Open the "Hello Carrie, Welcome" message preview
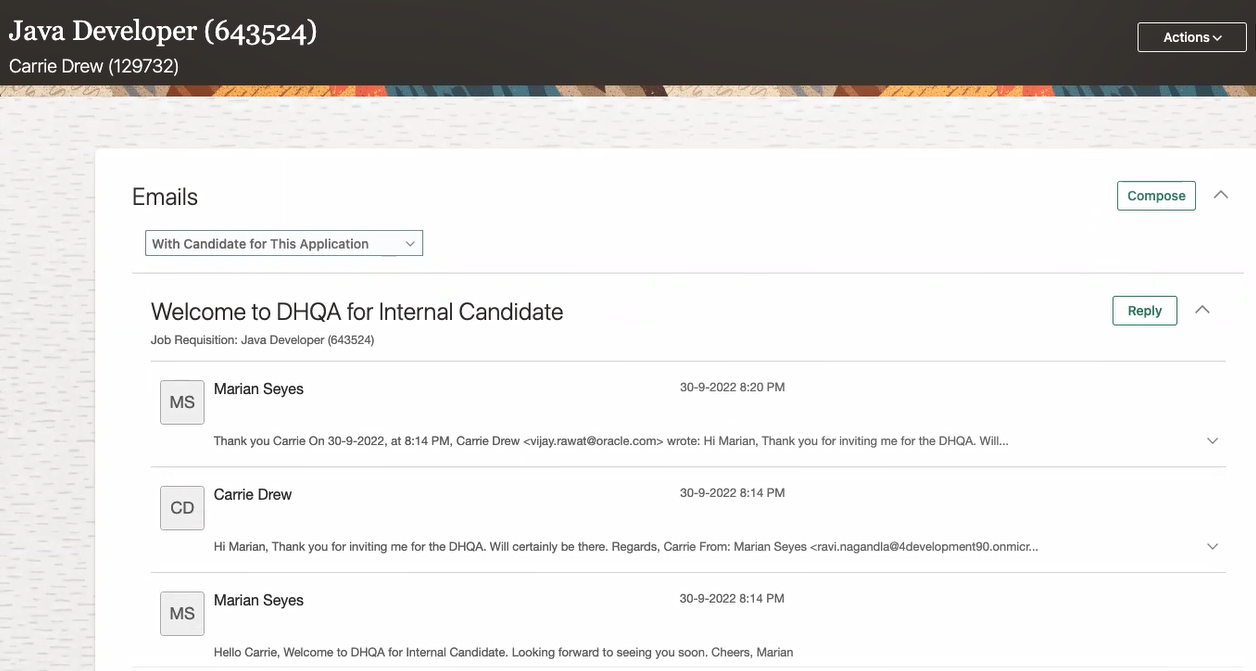1256x671 pixels. coord(503,652)
